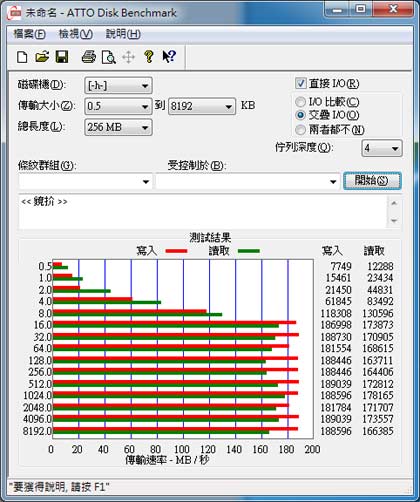Click description box scroll down arrow

pos(394,220)
